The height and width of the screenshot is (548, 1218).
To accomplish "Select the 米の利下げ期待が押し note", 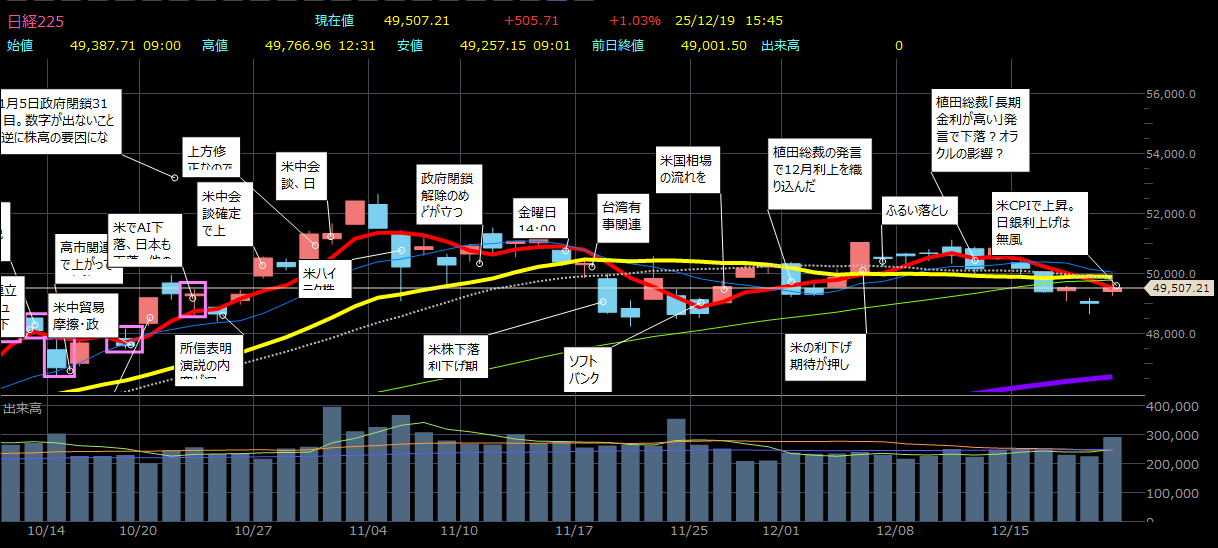I will tap(824, 355).
